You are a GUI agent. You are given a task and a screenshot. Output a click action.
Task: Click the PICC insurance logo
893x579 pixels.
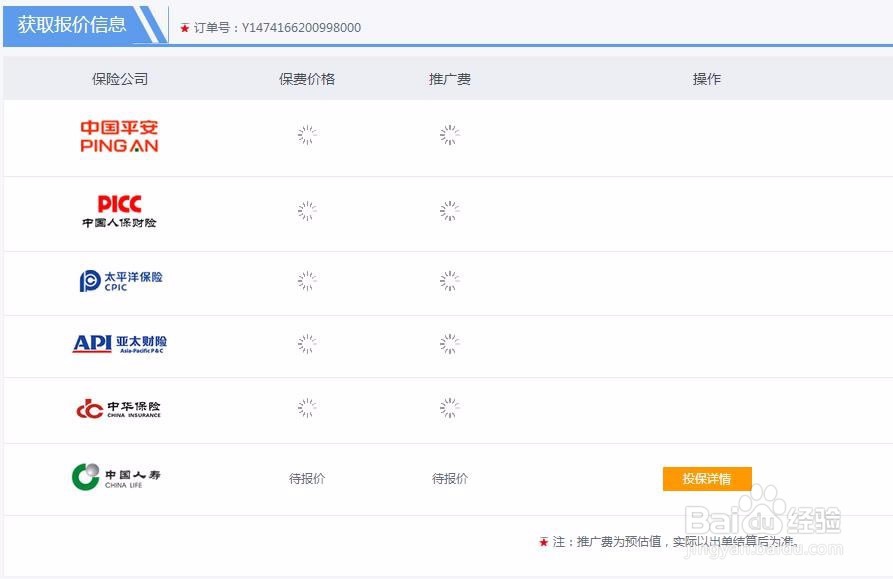point(119,211)
